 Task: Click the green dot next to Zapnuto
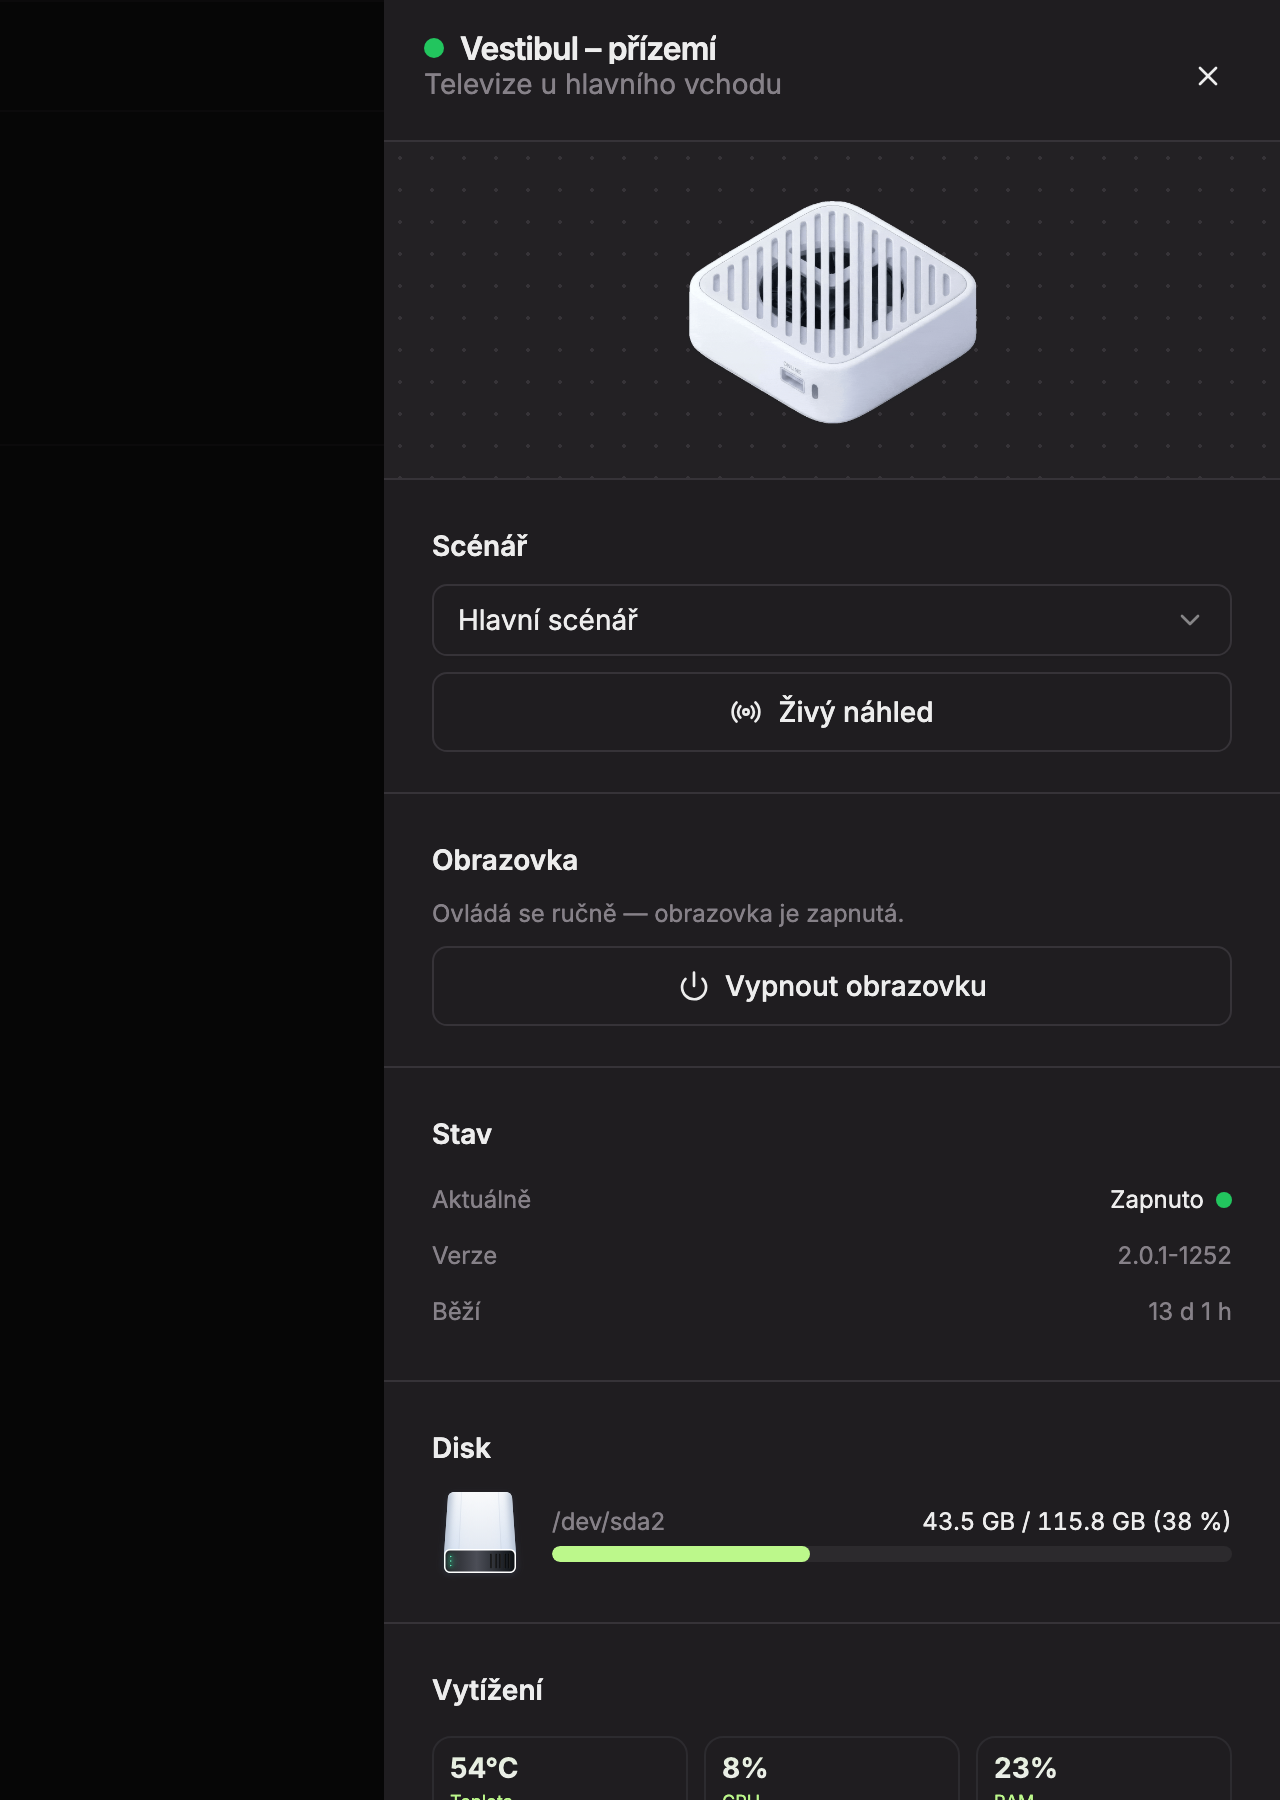point(1224,1200)
